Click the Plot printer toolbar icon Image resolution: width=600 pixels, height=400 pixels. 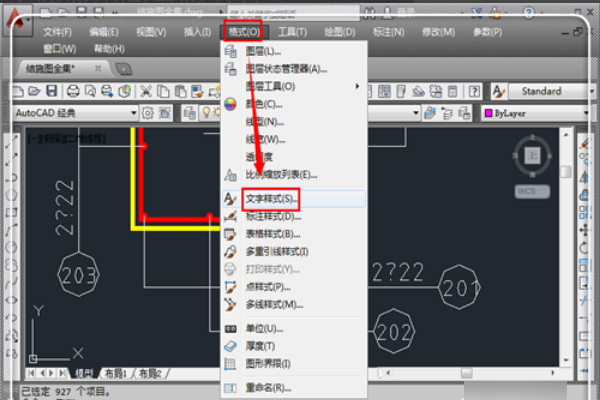[73, 91]
